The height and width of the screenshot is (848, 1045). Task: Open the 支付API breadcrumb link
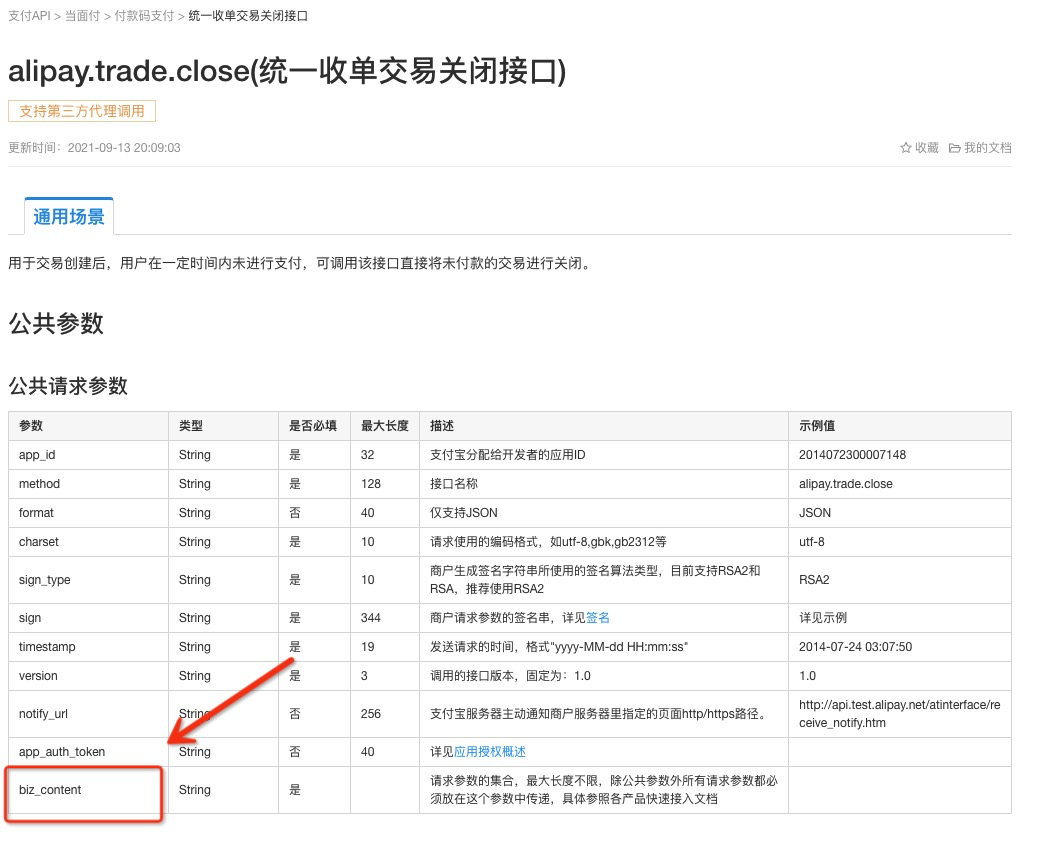click(29, 15)
